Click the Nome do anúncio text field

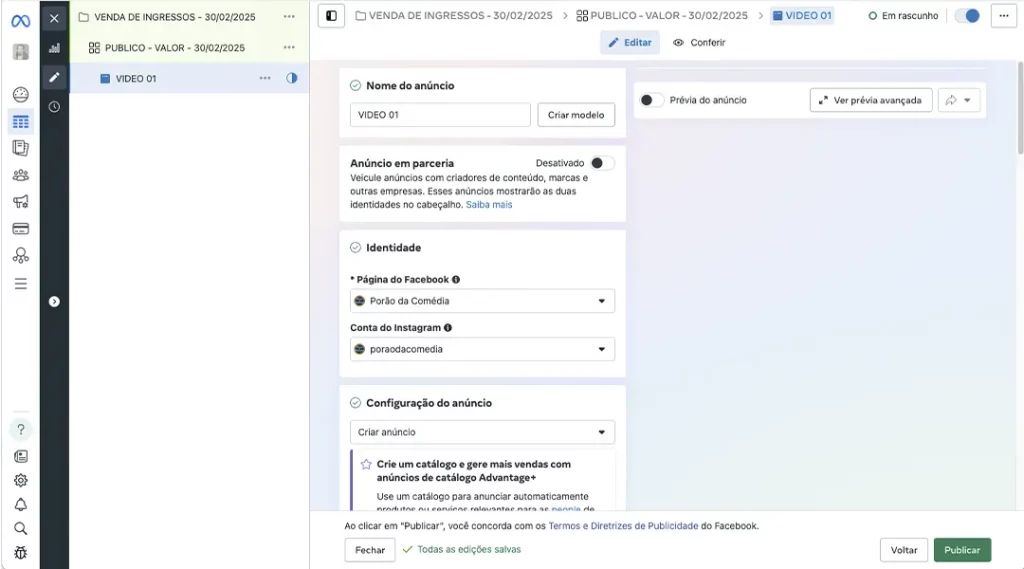pyautogui.click(x=440, y=115)
